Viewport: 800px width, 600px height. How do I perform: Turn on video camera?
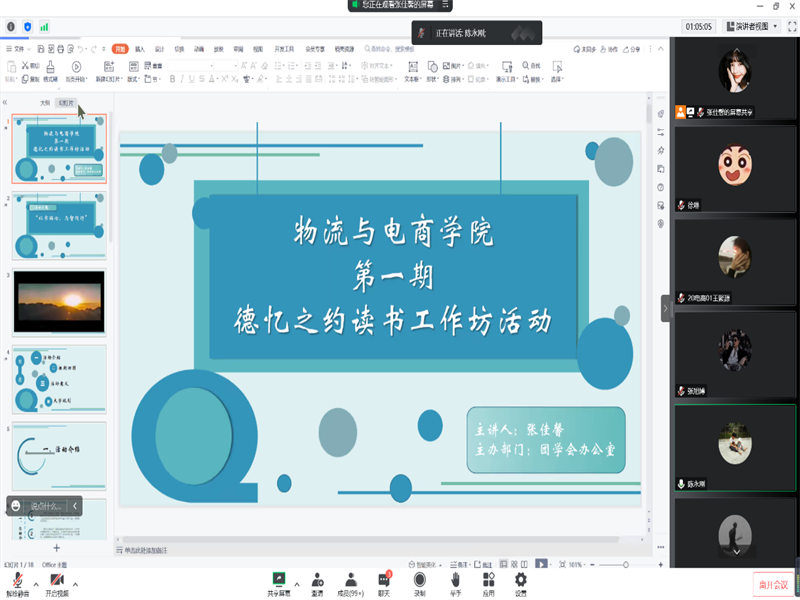click(57, 581)
